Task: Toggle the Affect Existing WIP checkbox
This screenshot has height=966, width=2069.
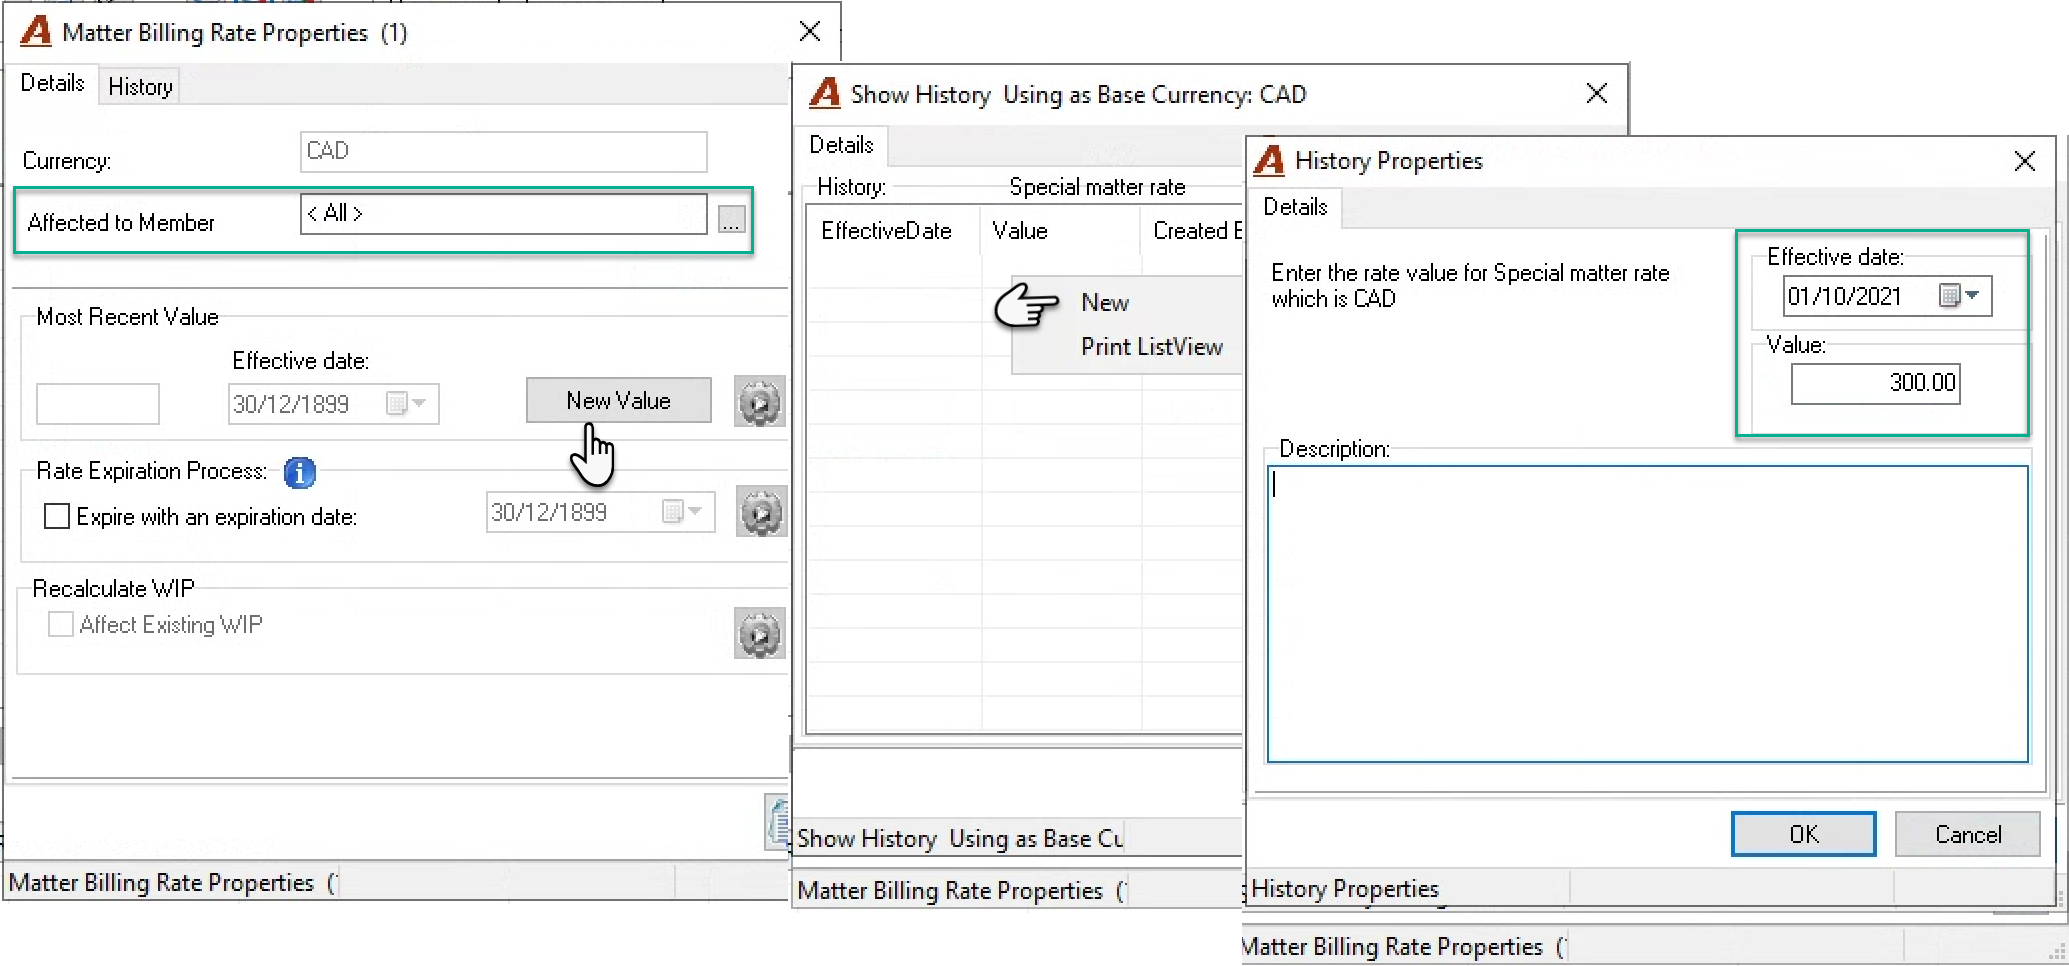Action: click(61, 625)
